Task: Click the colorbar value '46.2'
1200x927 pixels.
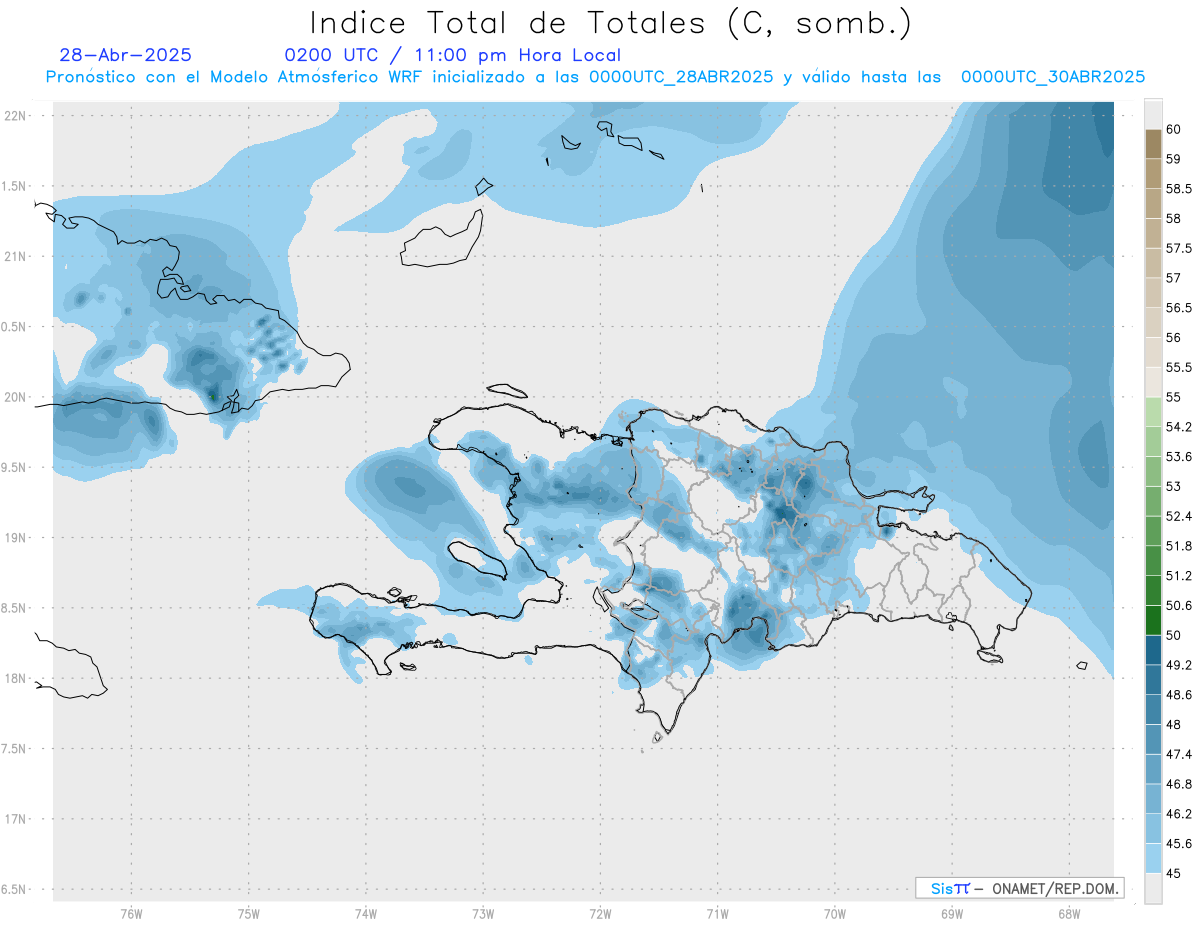Action: [1179, 813]
